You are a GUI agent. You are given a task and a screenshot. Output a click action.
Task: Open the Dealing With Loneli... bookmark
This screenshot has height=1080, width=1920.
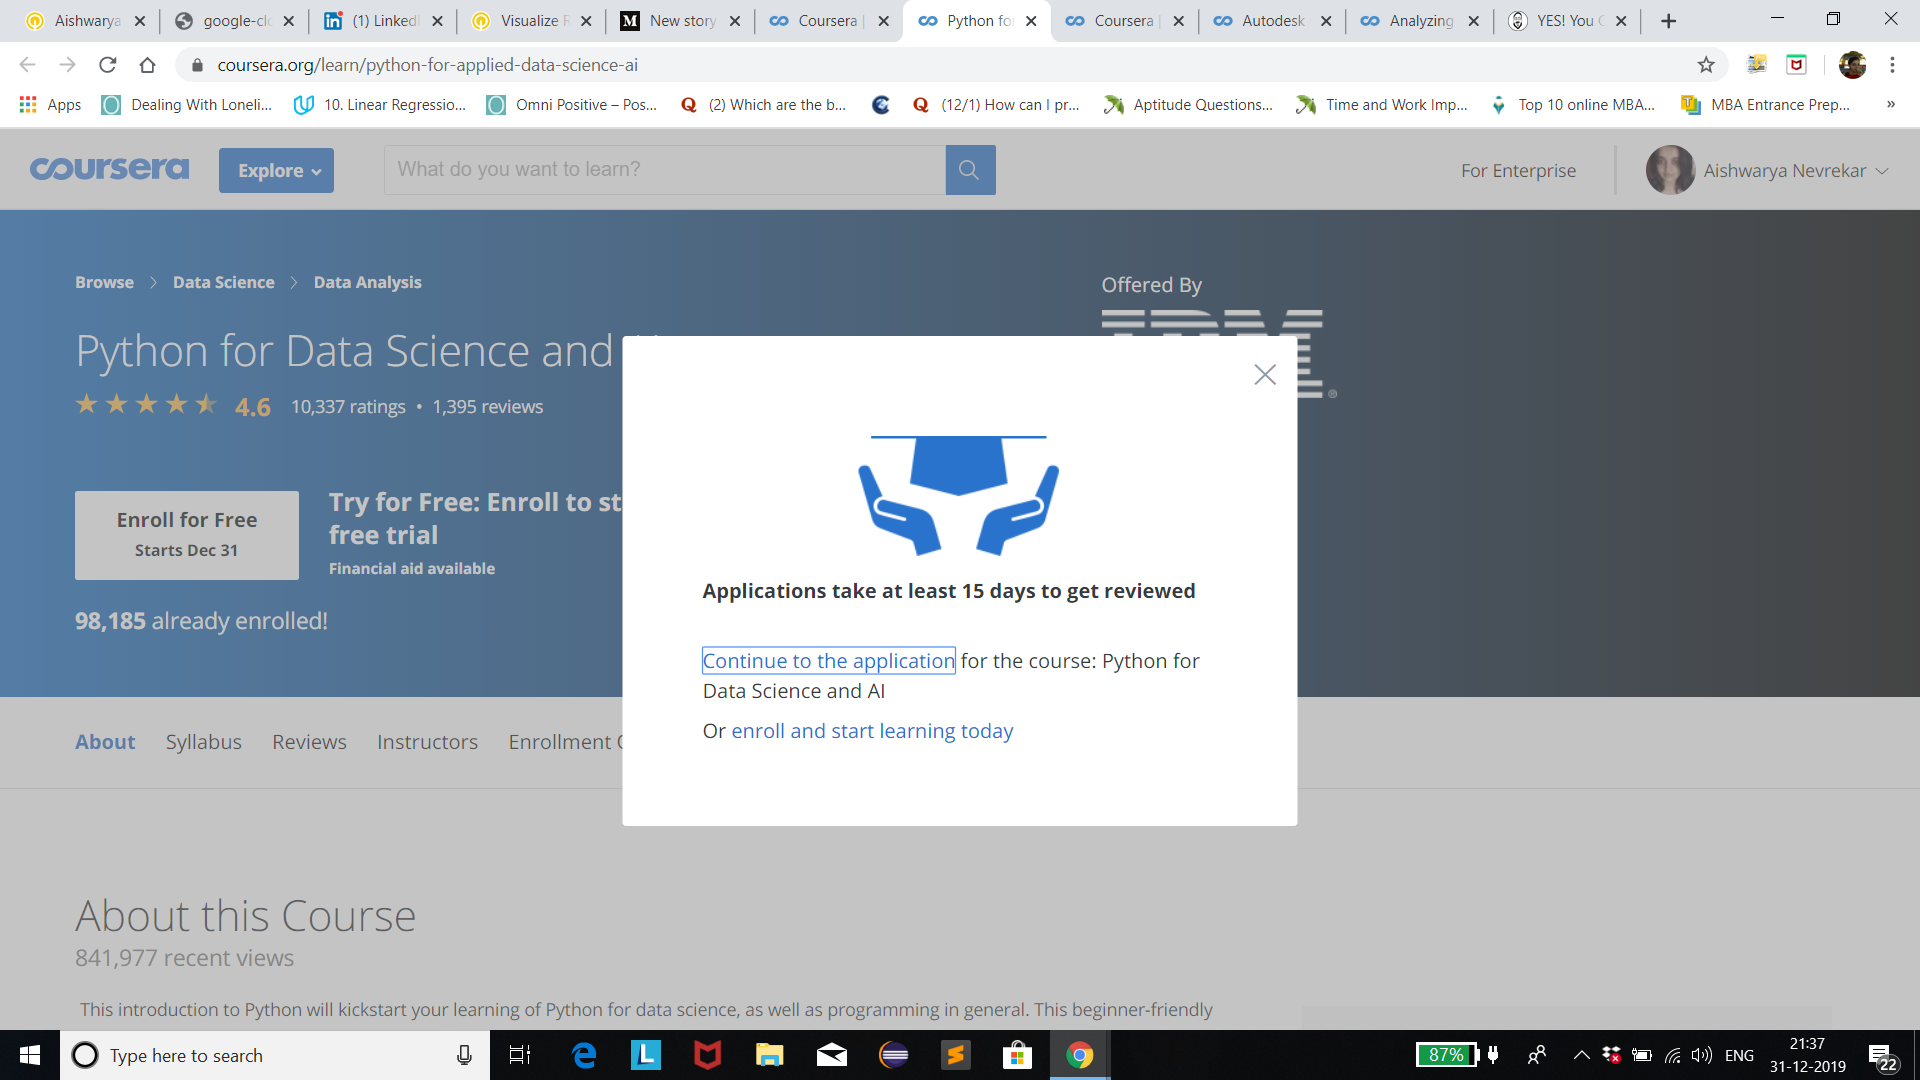point(187,105)
